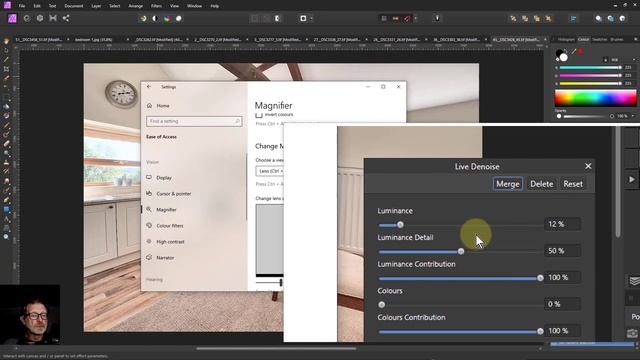Click the cyan channel slider in Colour panel
This screenshot has width=640, height=360.
590,68
